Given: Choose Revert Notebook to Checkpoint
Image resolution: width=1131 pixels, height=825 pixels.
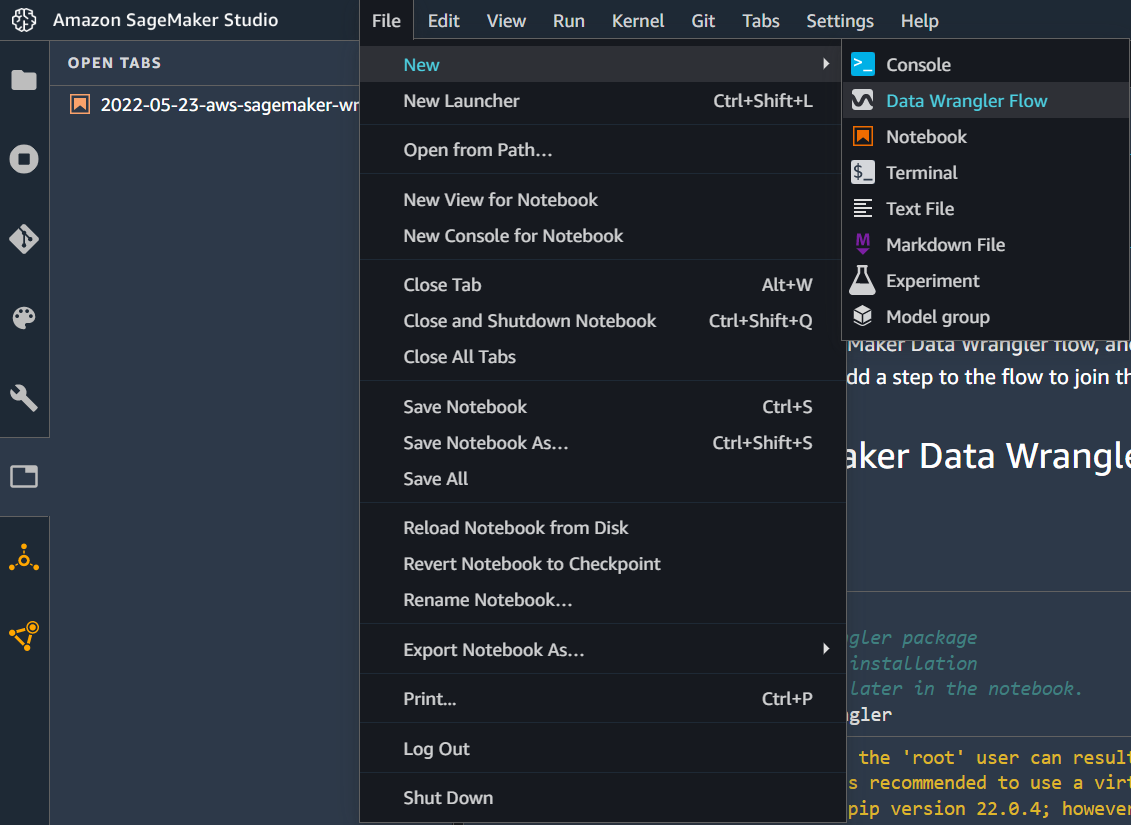Looking at the screenshot, I should [x=602, y=563].
